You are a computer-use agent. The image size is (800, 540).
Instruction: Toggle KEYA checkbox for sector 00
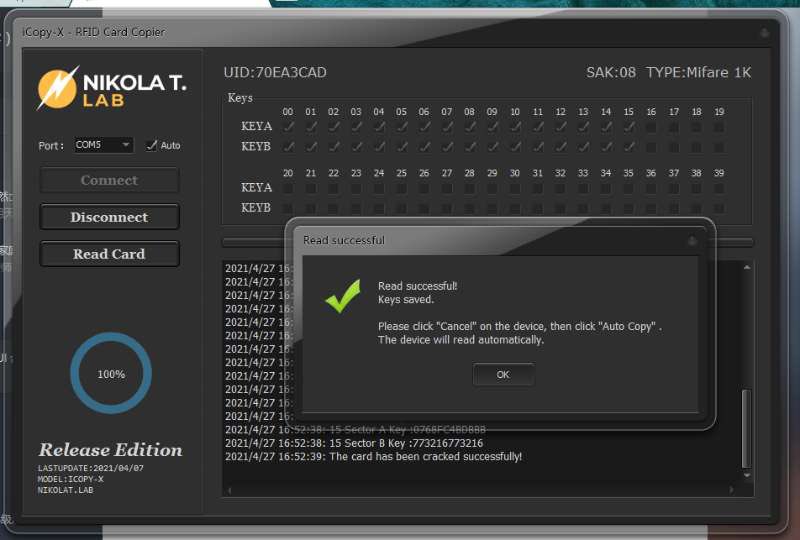pos(288,127)
